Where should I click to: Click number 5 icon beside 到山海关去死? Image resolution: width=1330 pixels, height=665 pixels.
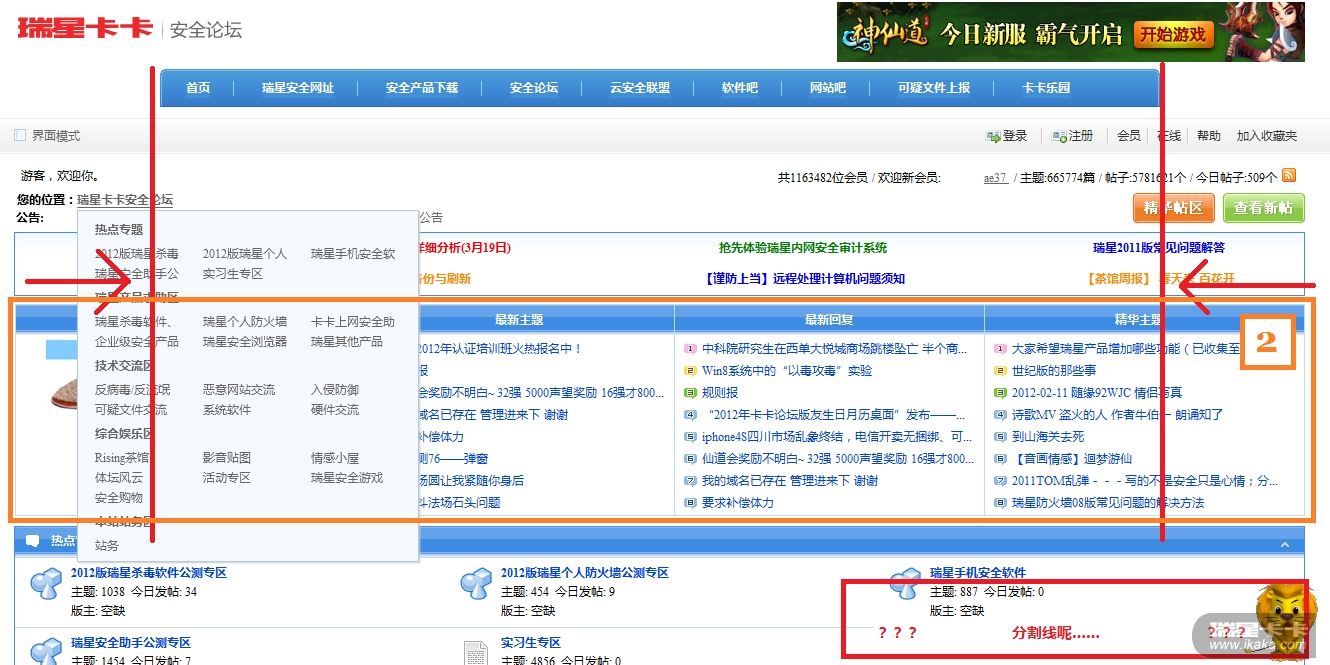pyautogui.click(x=1000, y=437)
